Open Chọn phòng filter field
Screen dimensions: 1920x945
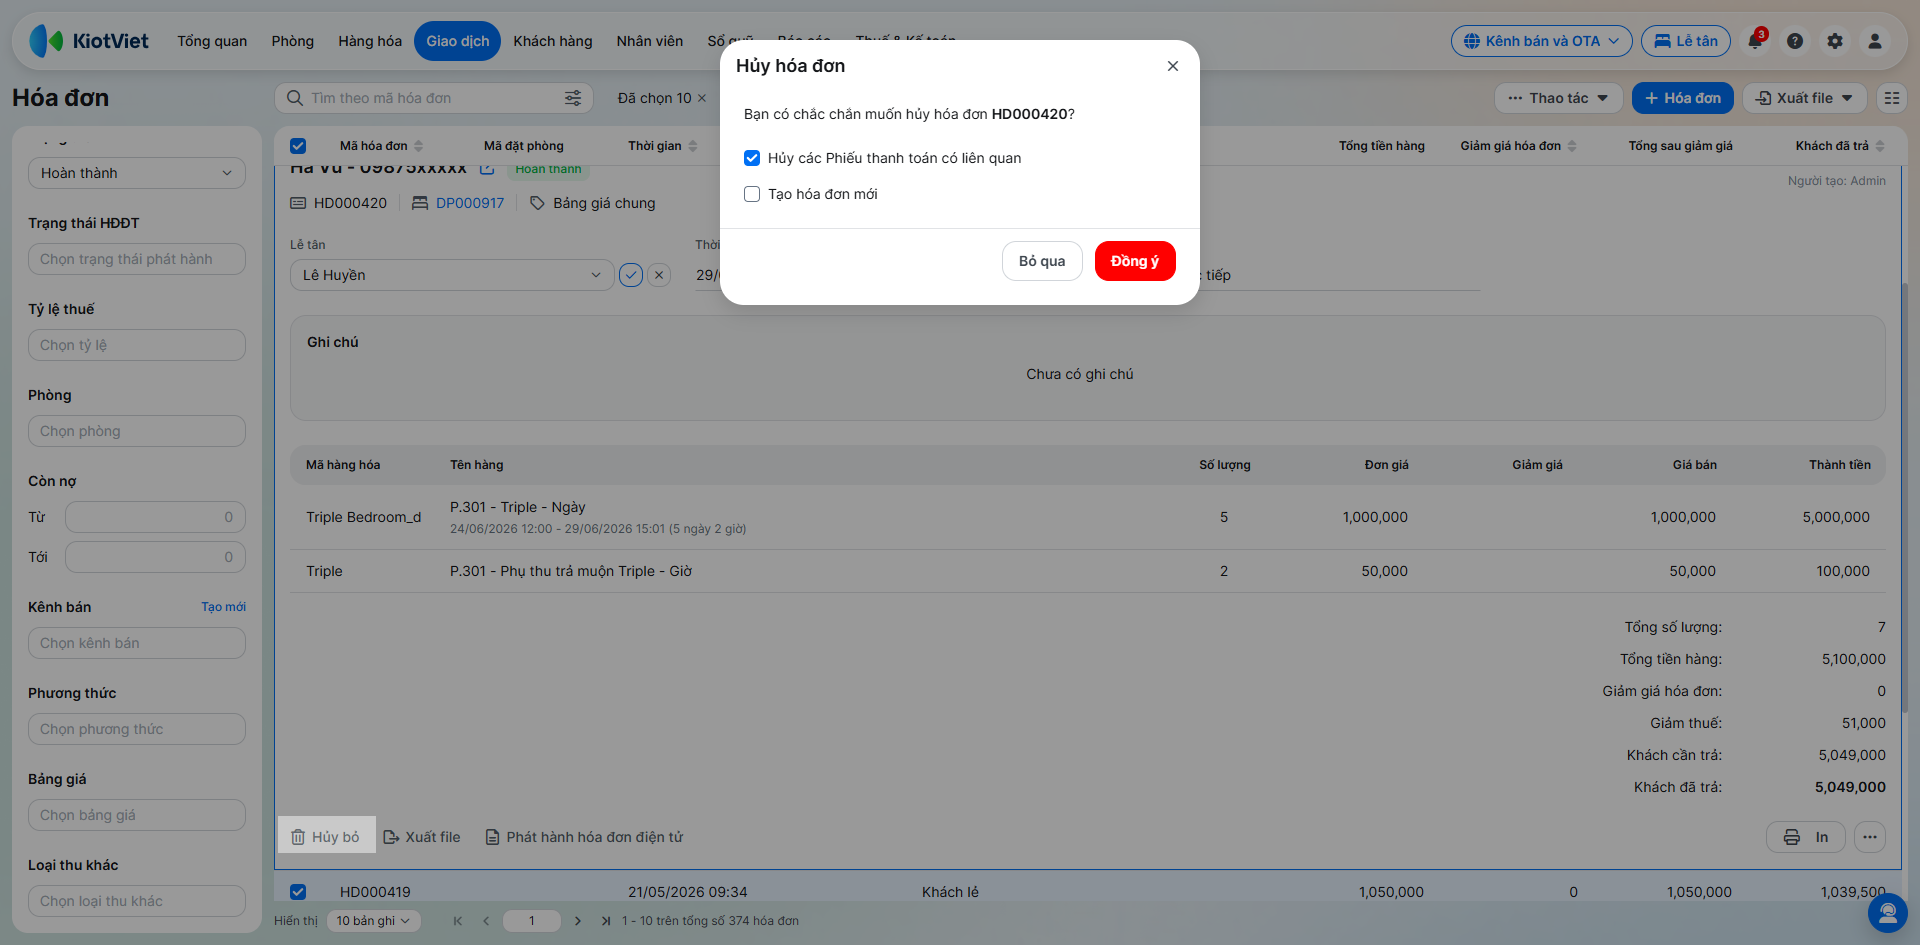coord(137,431)
